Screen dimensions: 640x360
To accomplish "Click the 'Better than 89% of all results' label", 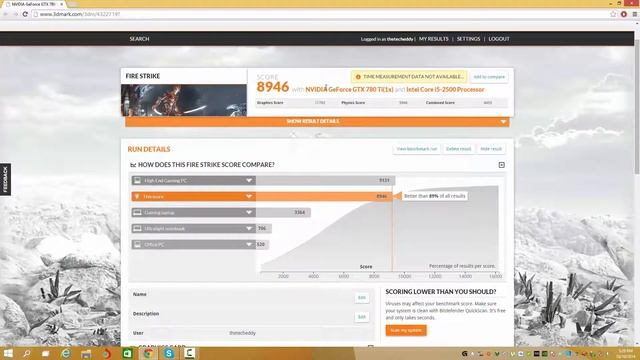I will [434, 196].
